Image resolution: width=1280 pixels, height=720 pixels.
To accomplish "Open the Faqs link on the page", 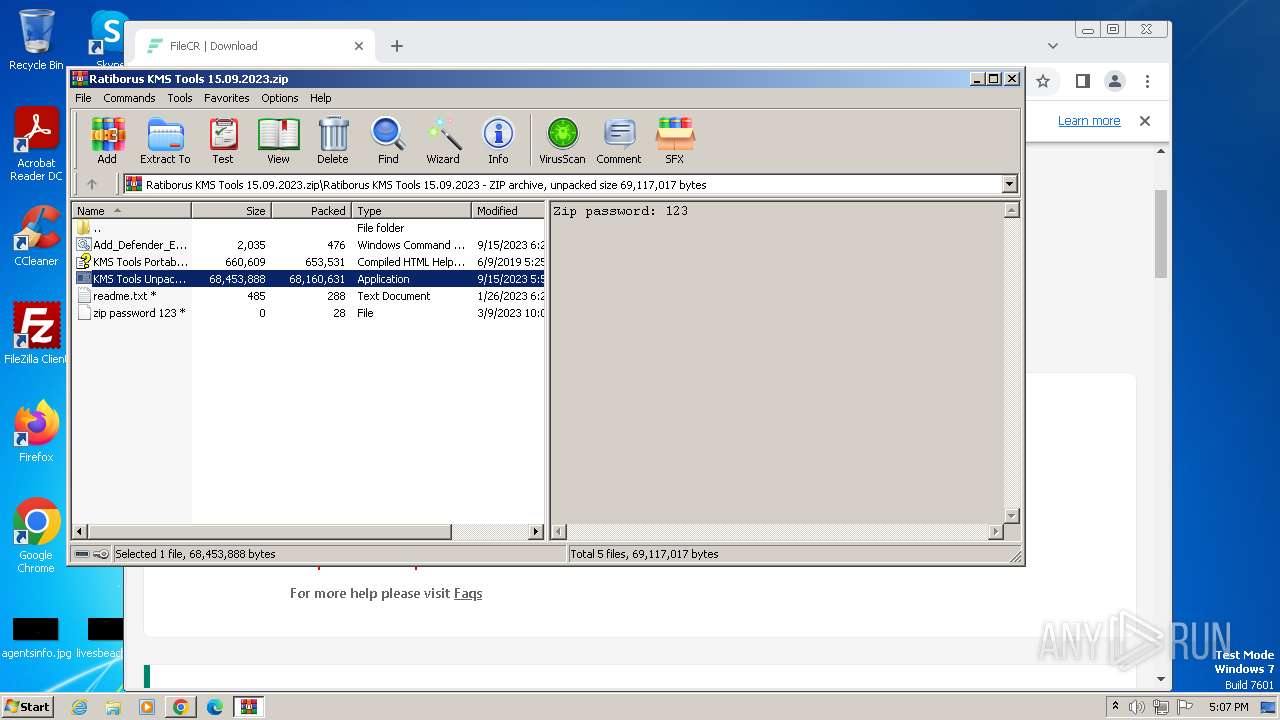I will pos(468,593).
